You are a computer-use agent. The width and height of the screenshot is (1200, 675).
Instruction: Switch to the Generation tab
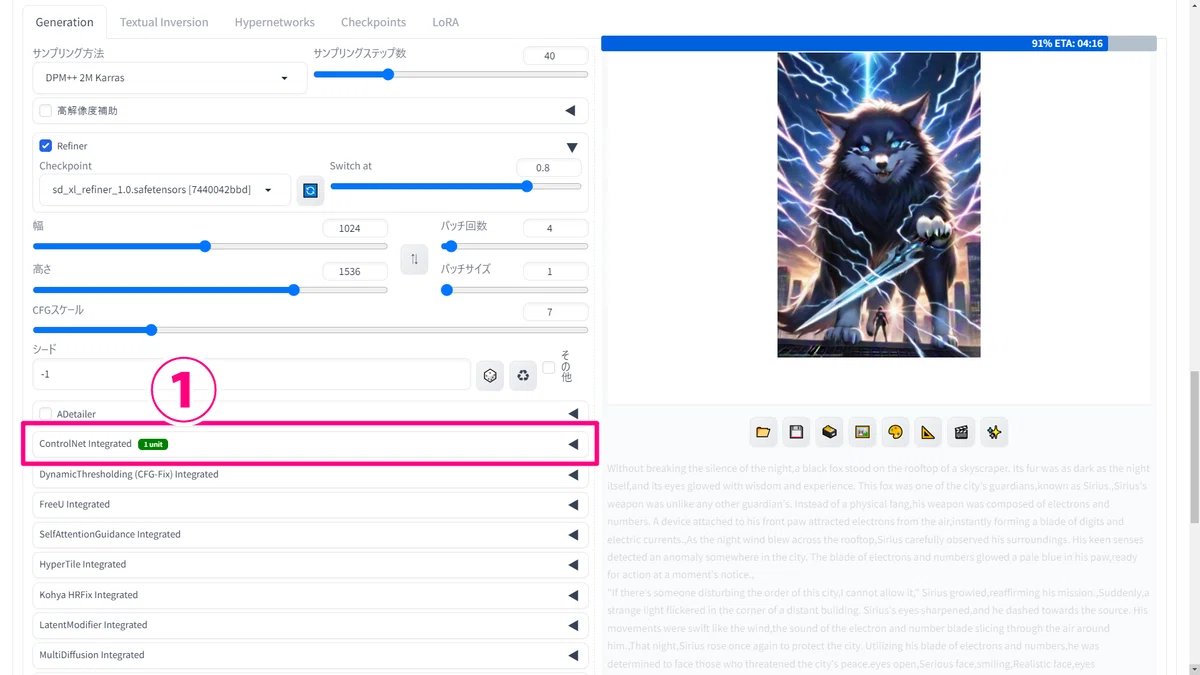64,22
